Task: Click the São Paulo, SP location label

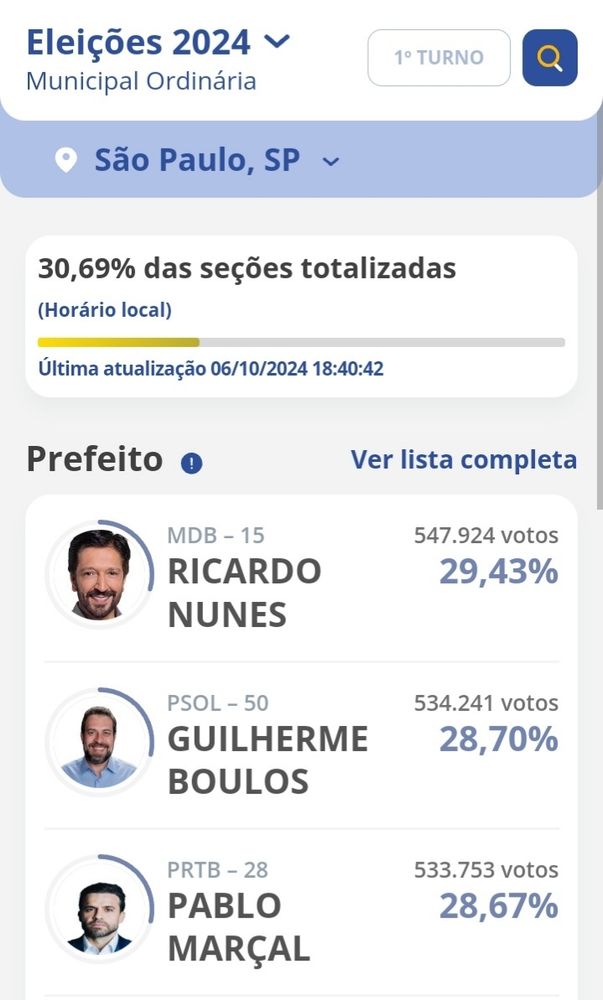Action: [198, 159]
